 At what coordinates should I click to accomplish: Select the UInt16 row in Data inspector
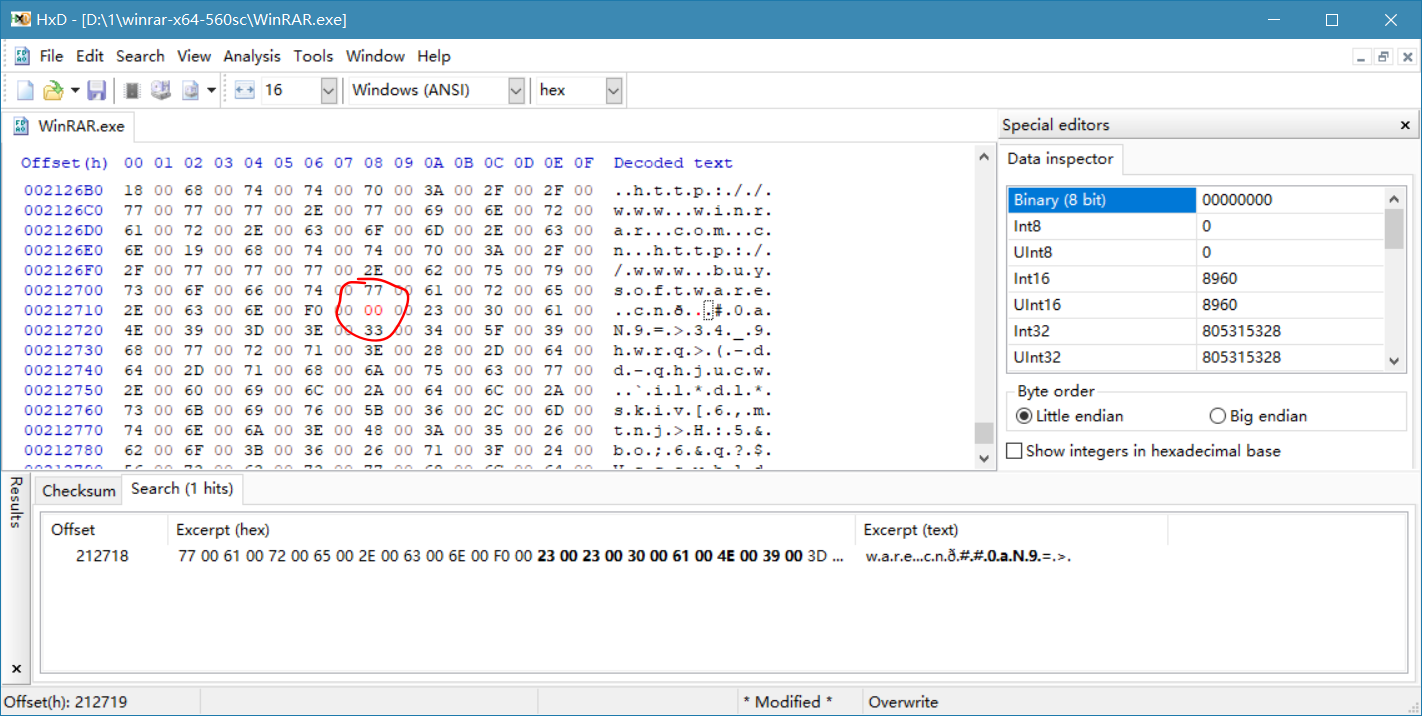coord(1196,304)
